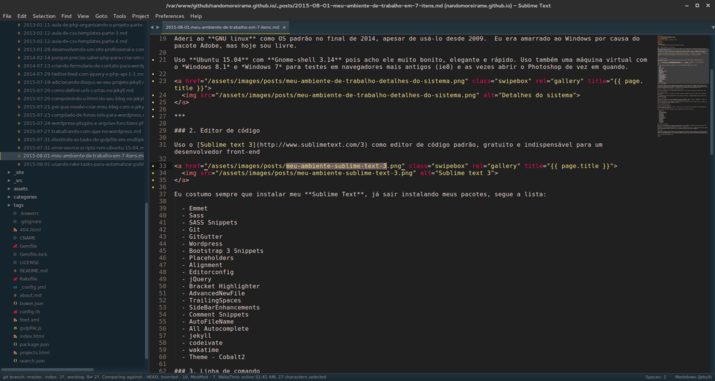Image resolution: width=715 pixels, height=381 pixels.
Task: Click the CNAME file icon
Action: 16,238
